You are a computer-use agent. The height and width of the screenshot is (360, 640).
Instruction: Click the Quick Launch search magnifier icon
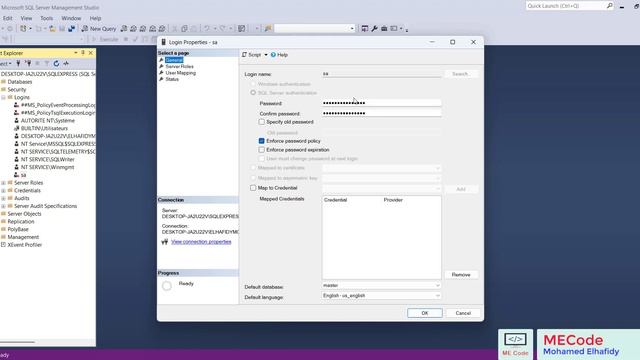click(x=609, y=6)
